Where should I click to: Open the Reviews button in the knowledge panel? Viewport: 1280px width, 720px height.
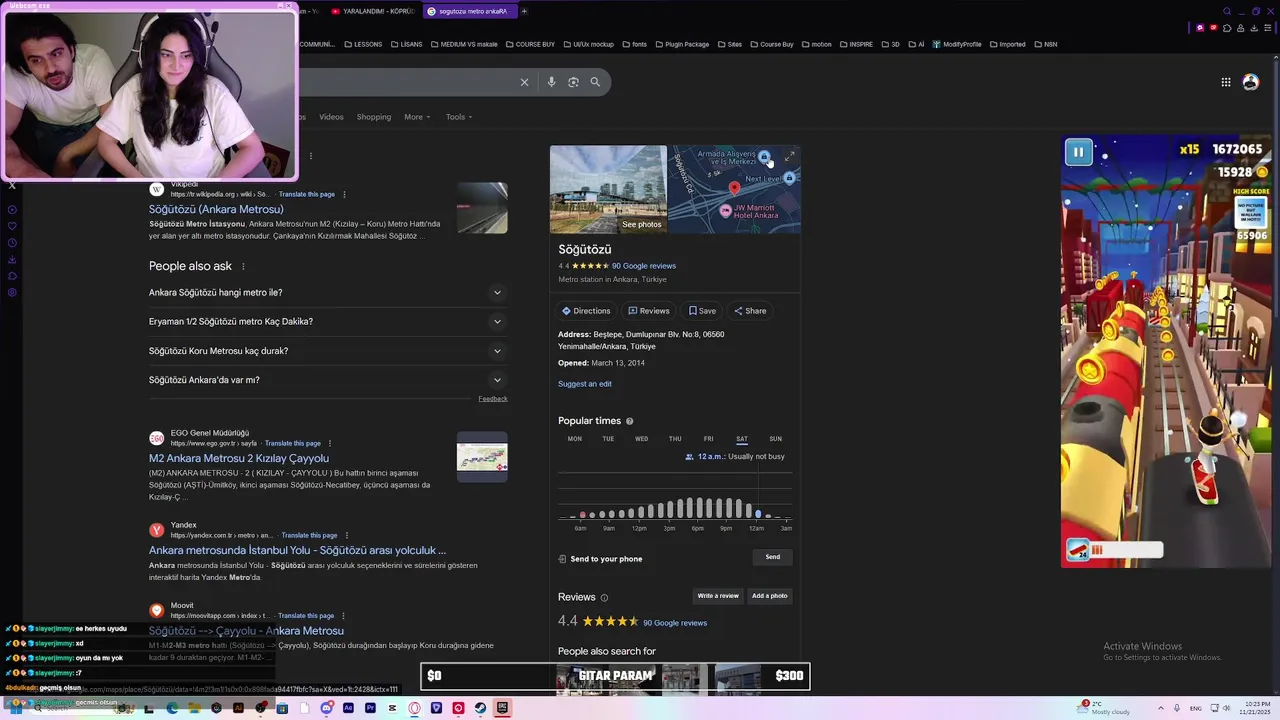[649, 311]
